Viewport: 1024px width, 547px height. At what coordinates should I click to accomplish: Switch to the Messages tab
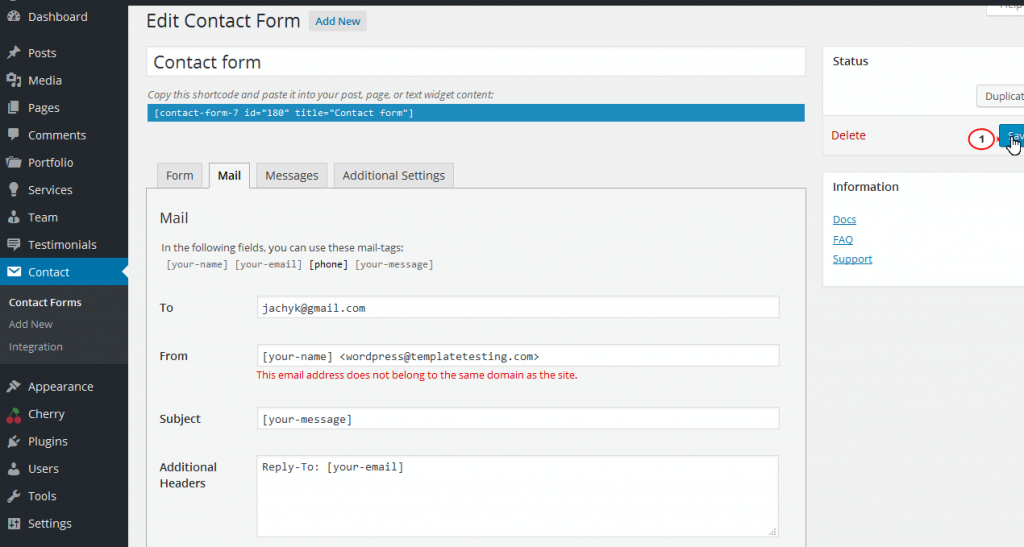tap(291, 176)
